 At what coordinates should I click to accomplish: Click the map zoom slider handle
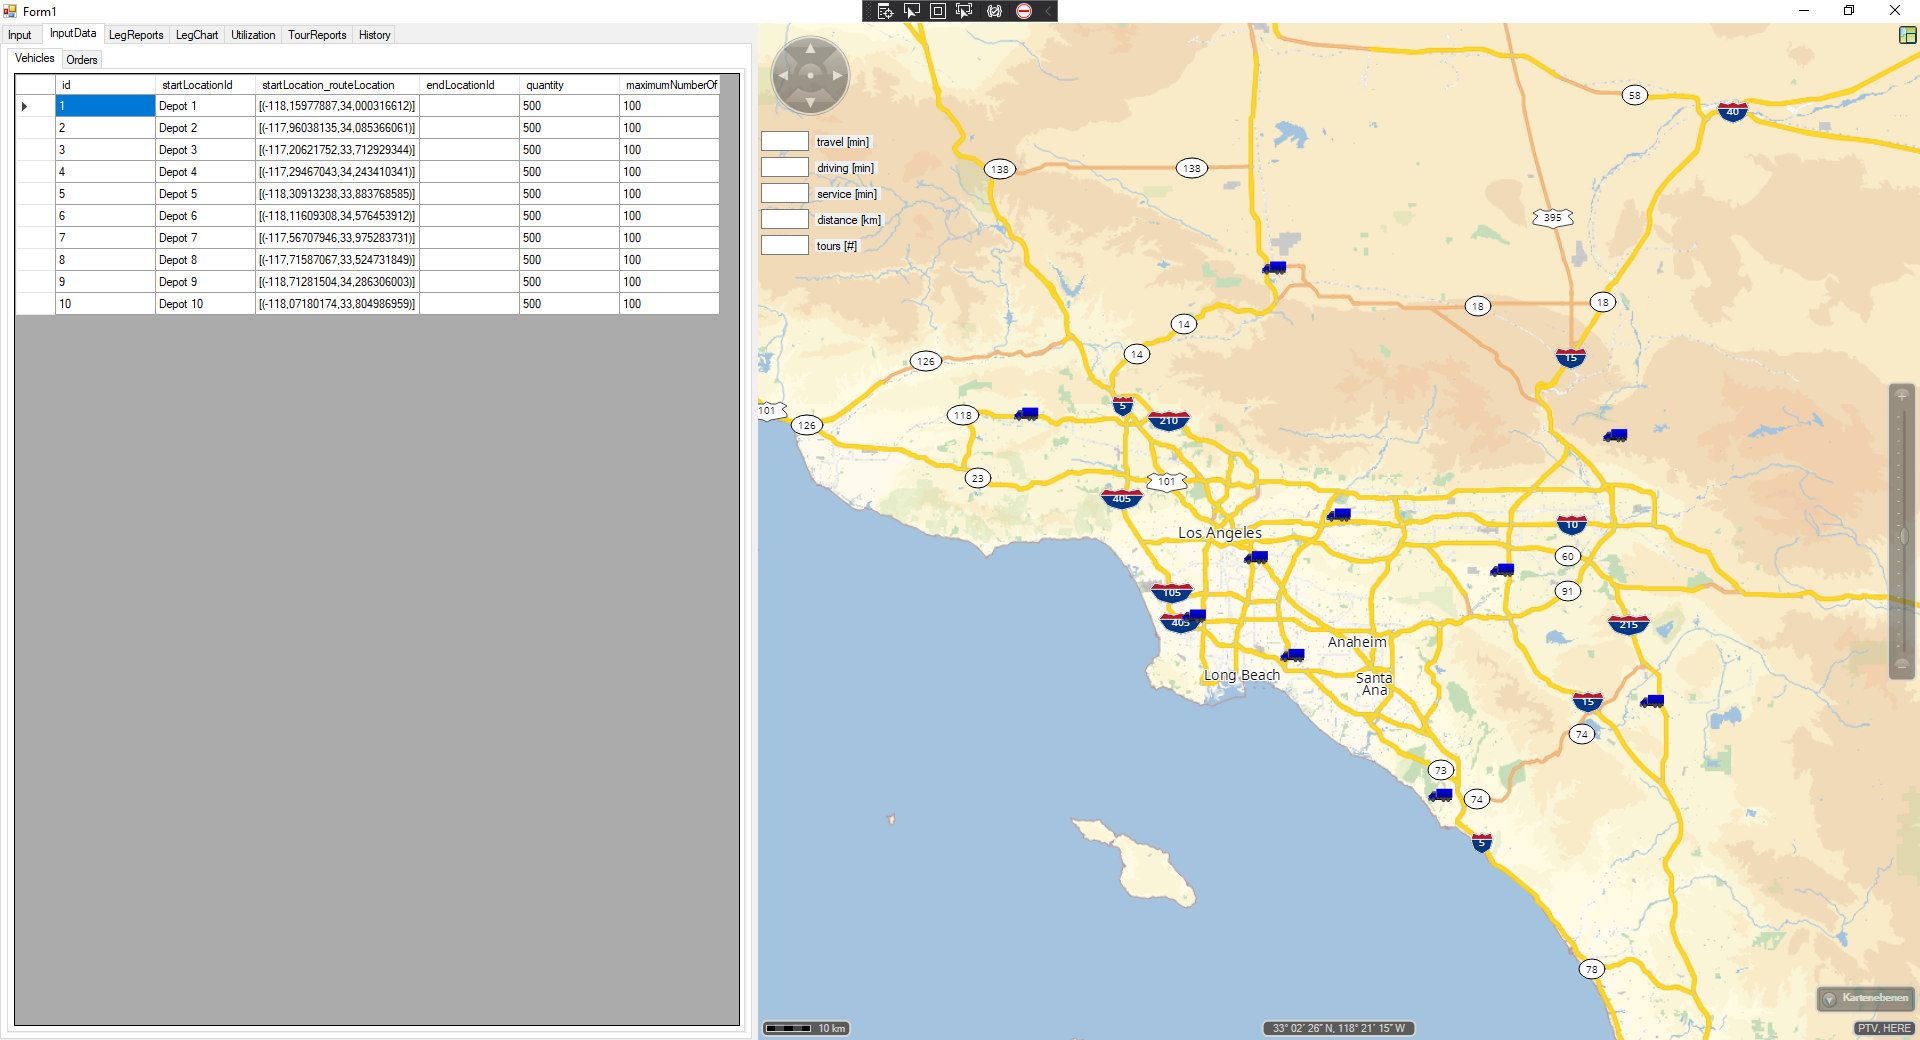1903,537
